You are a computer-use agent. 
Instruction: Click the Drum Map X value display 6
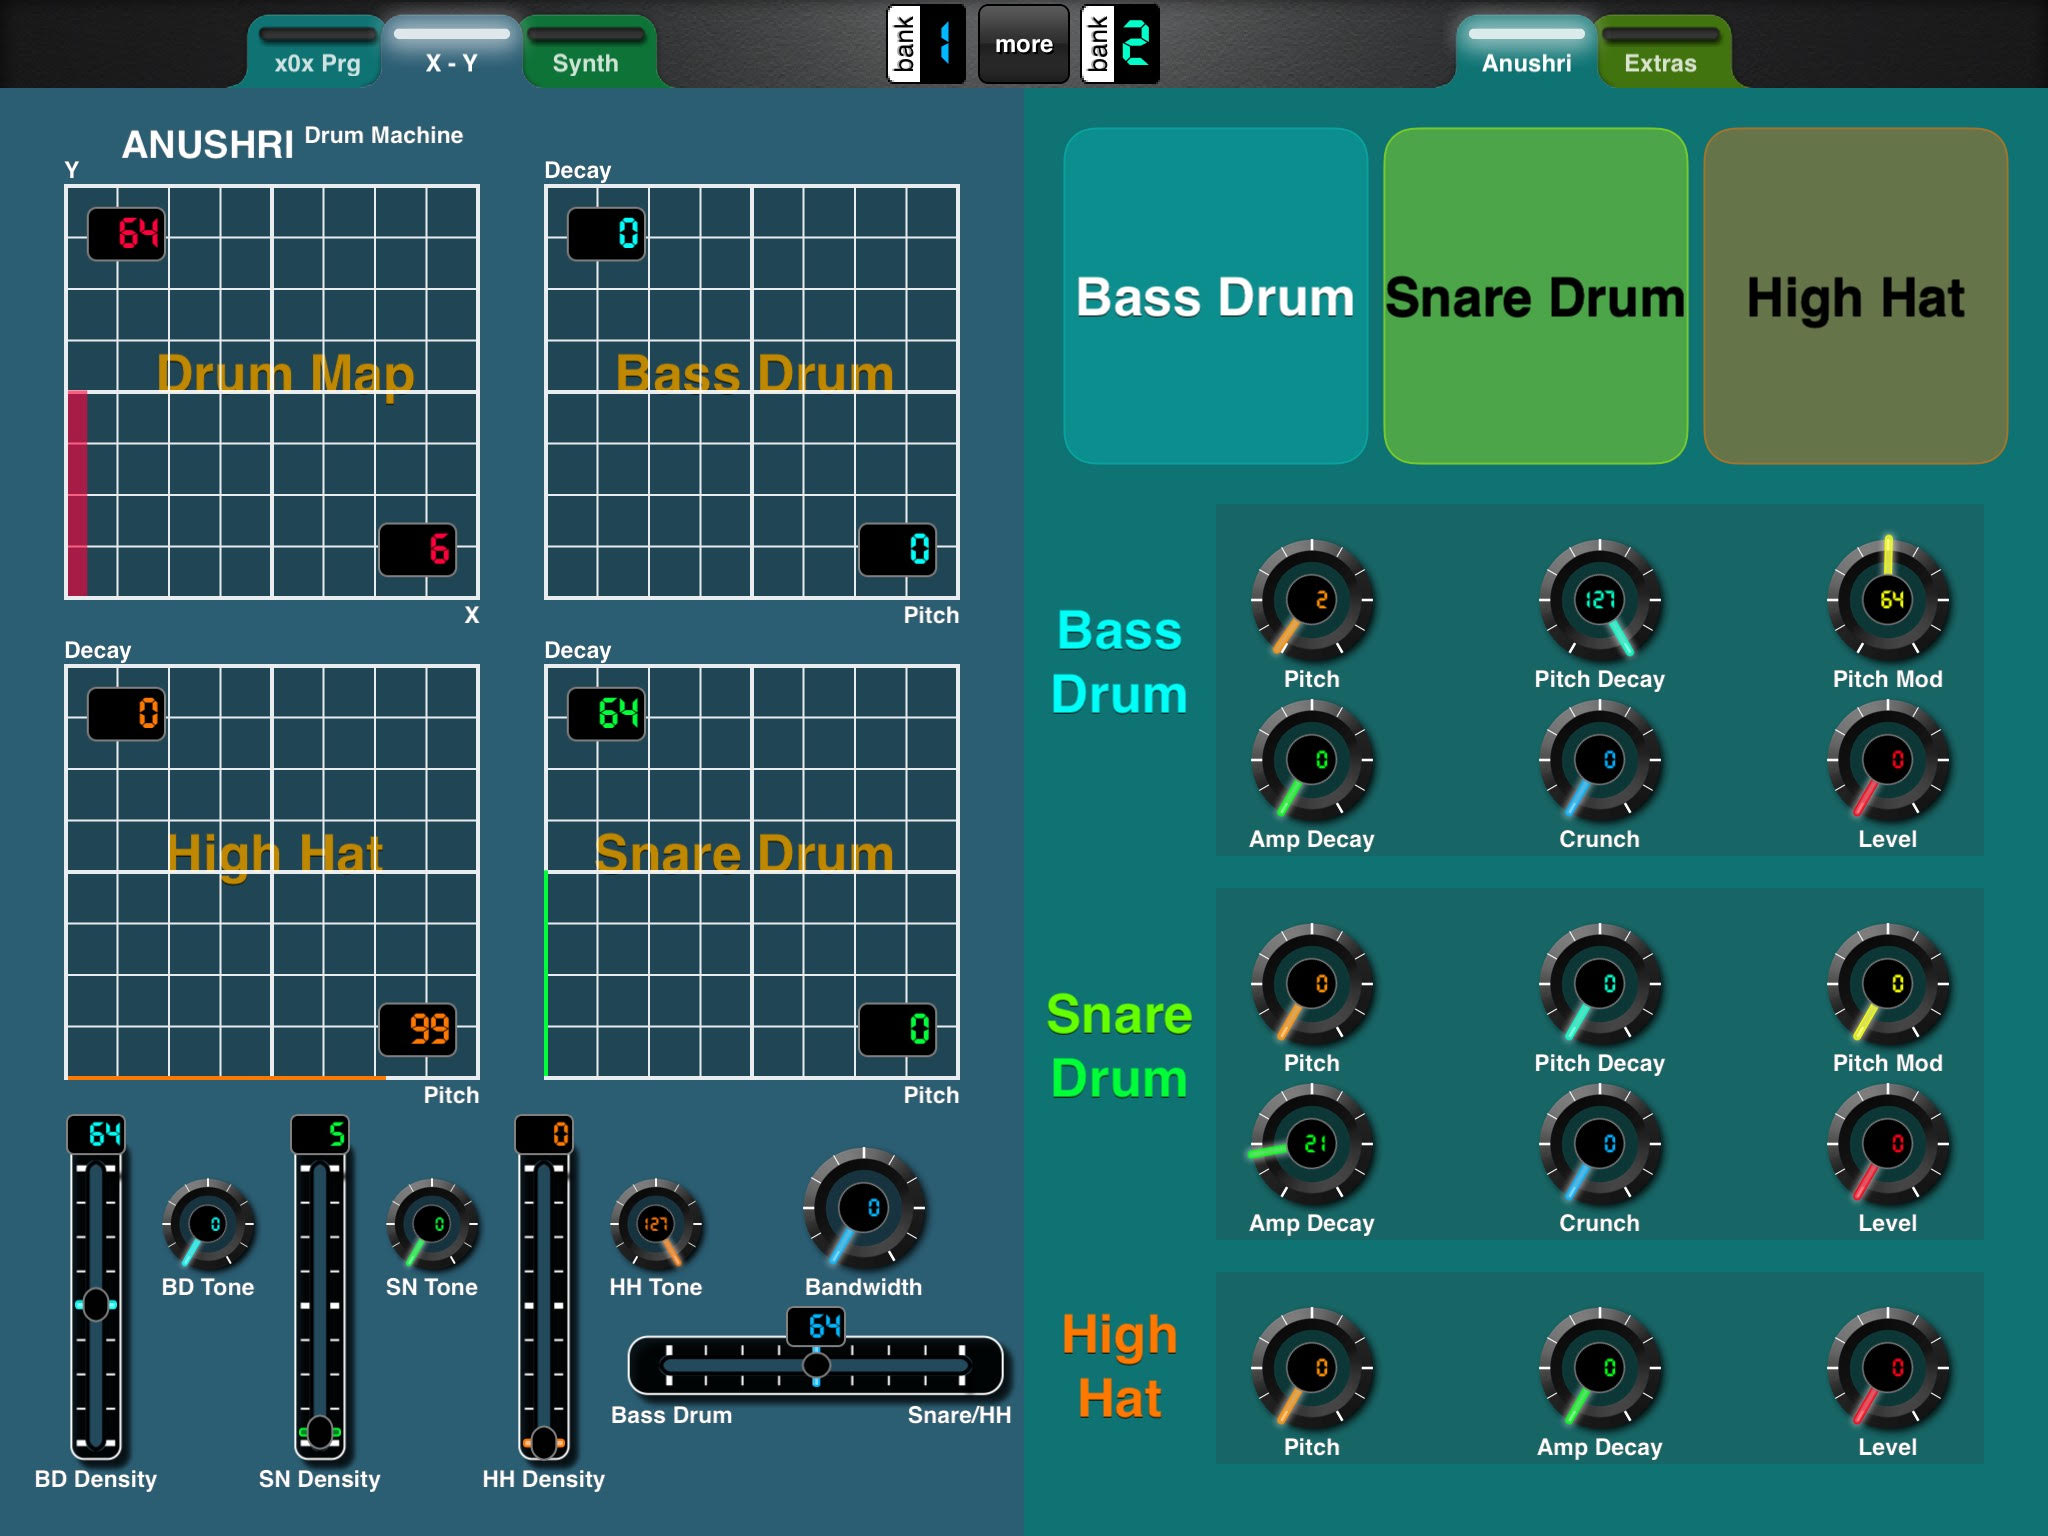pyautogui.click(x=418, y=549)
